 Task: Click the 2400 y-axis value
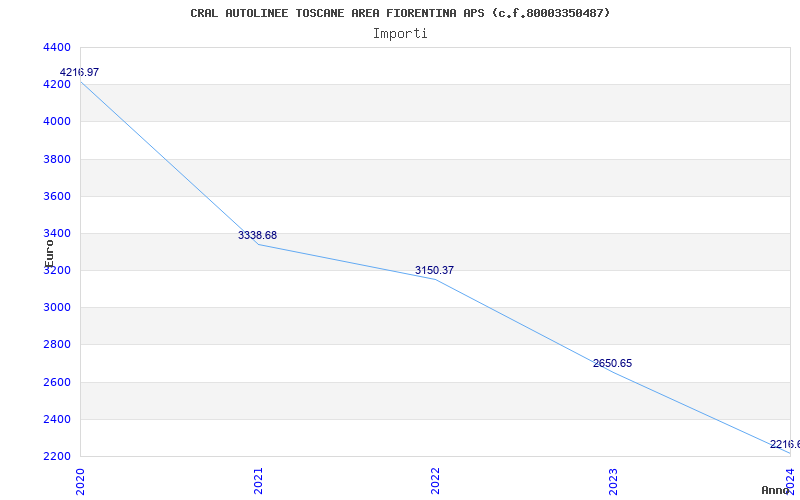(58, 420)
